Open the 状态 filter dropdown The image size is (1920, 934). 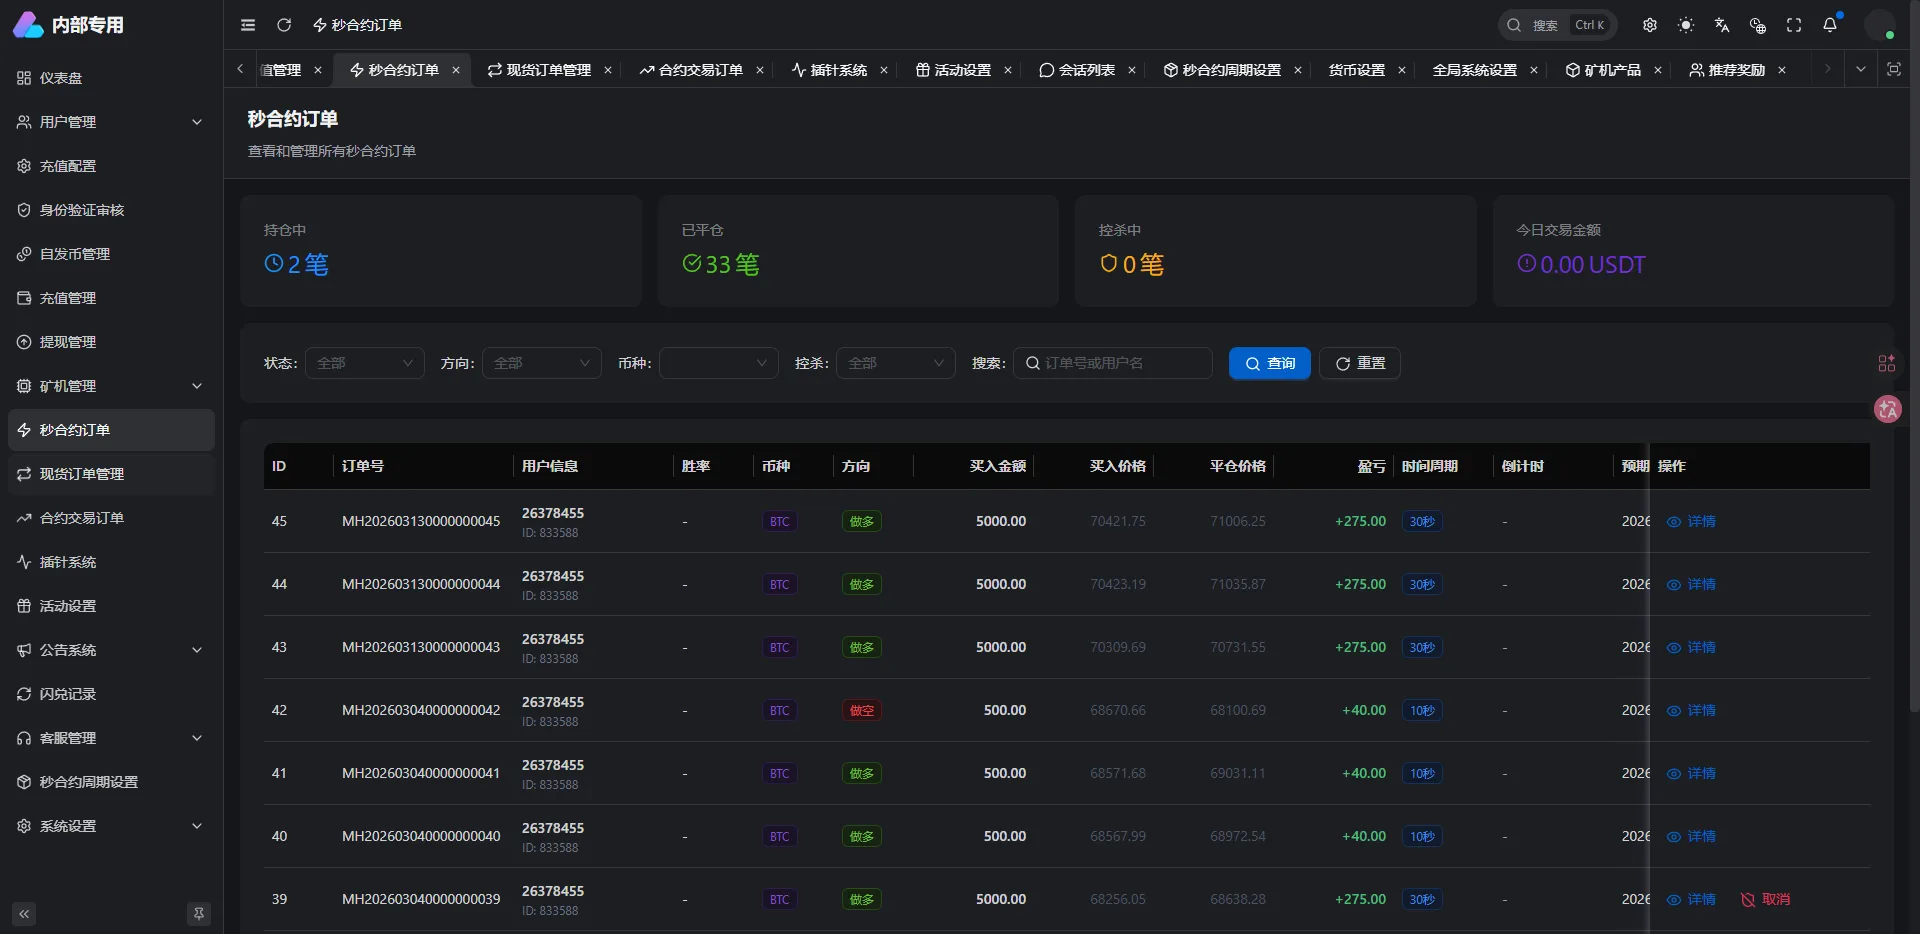tap(365, 363)
